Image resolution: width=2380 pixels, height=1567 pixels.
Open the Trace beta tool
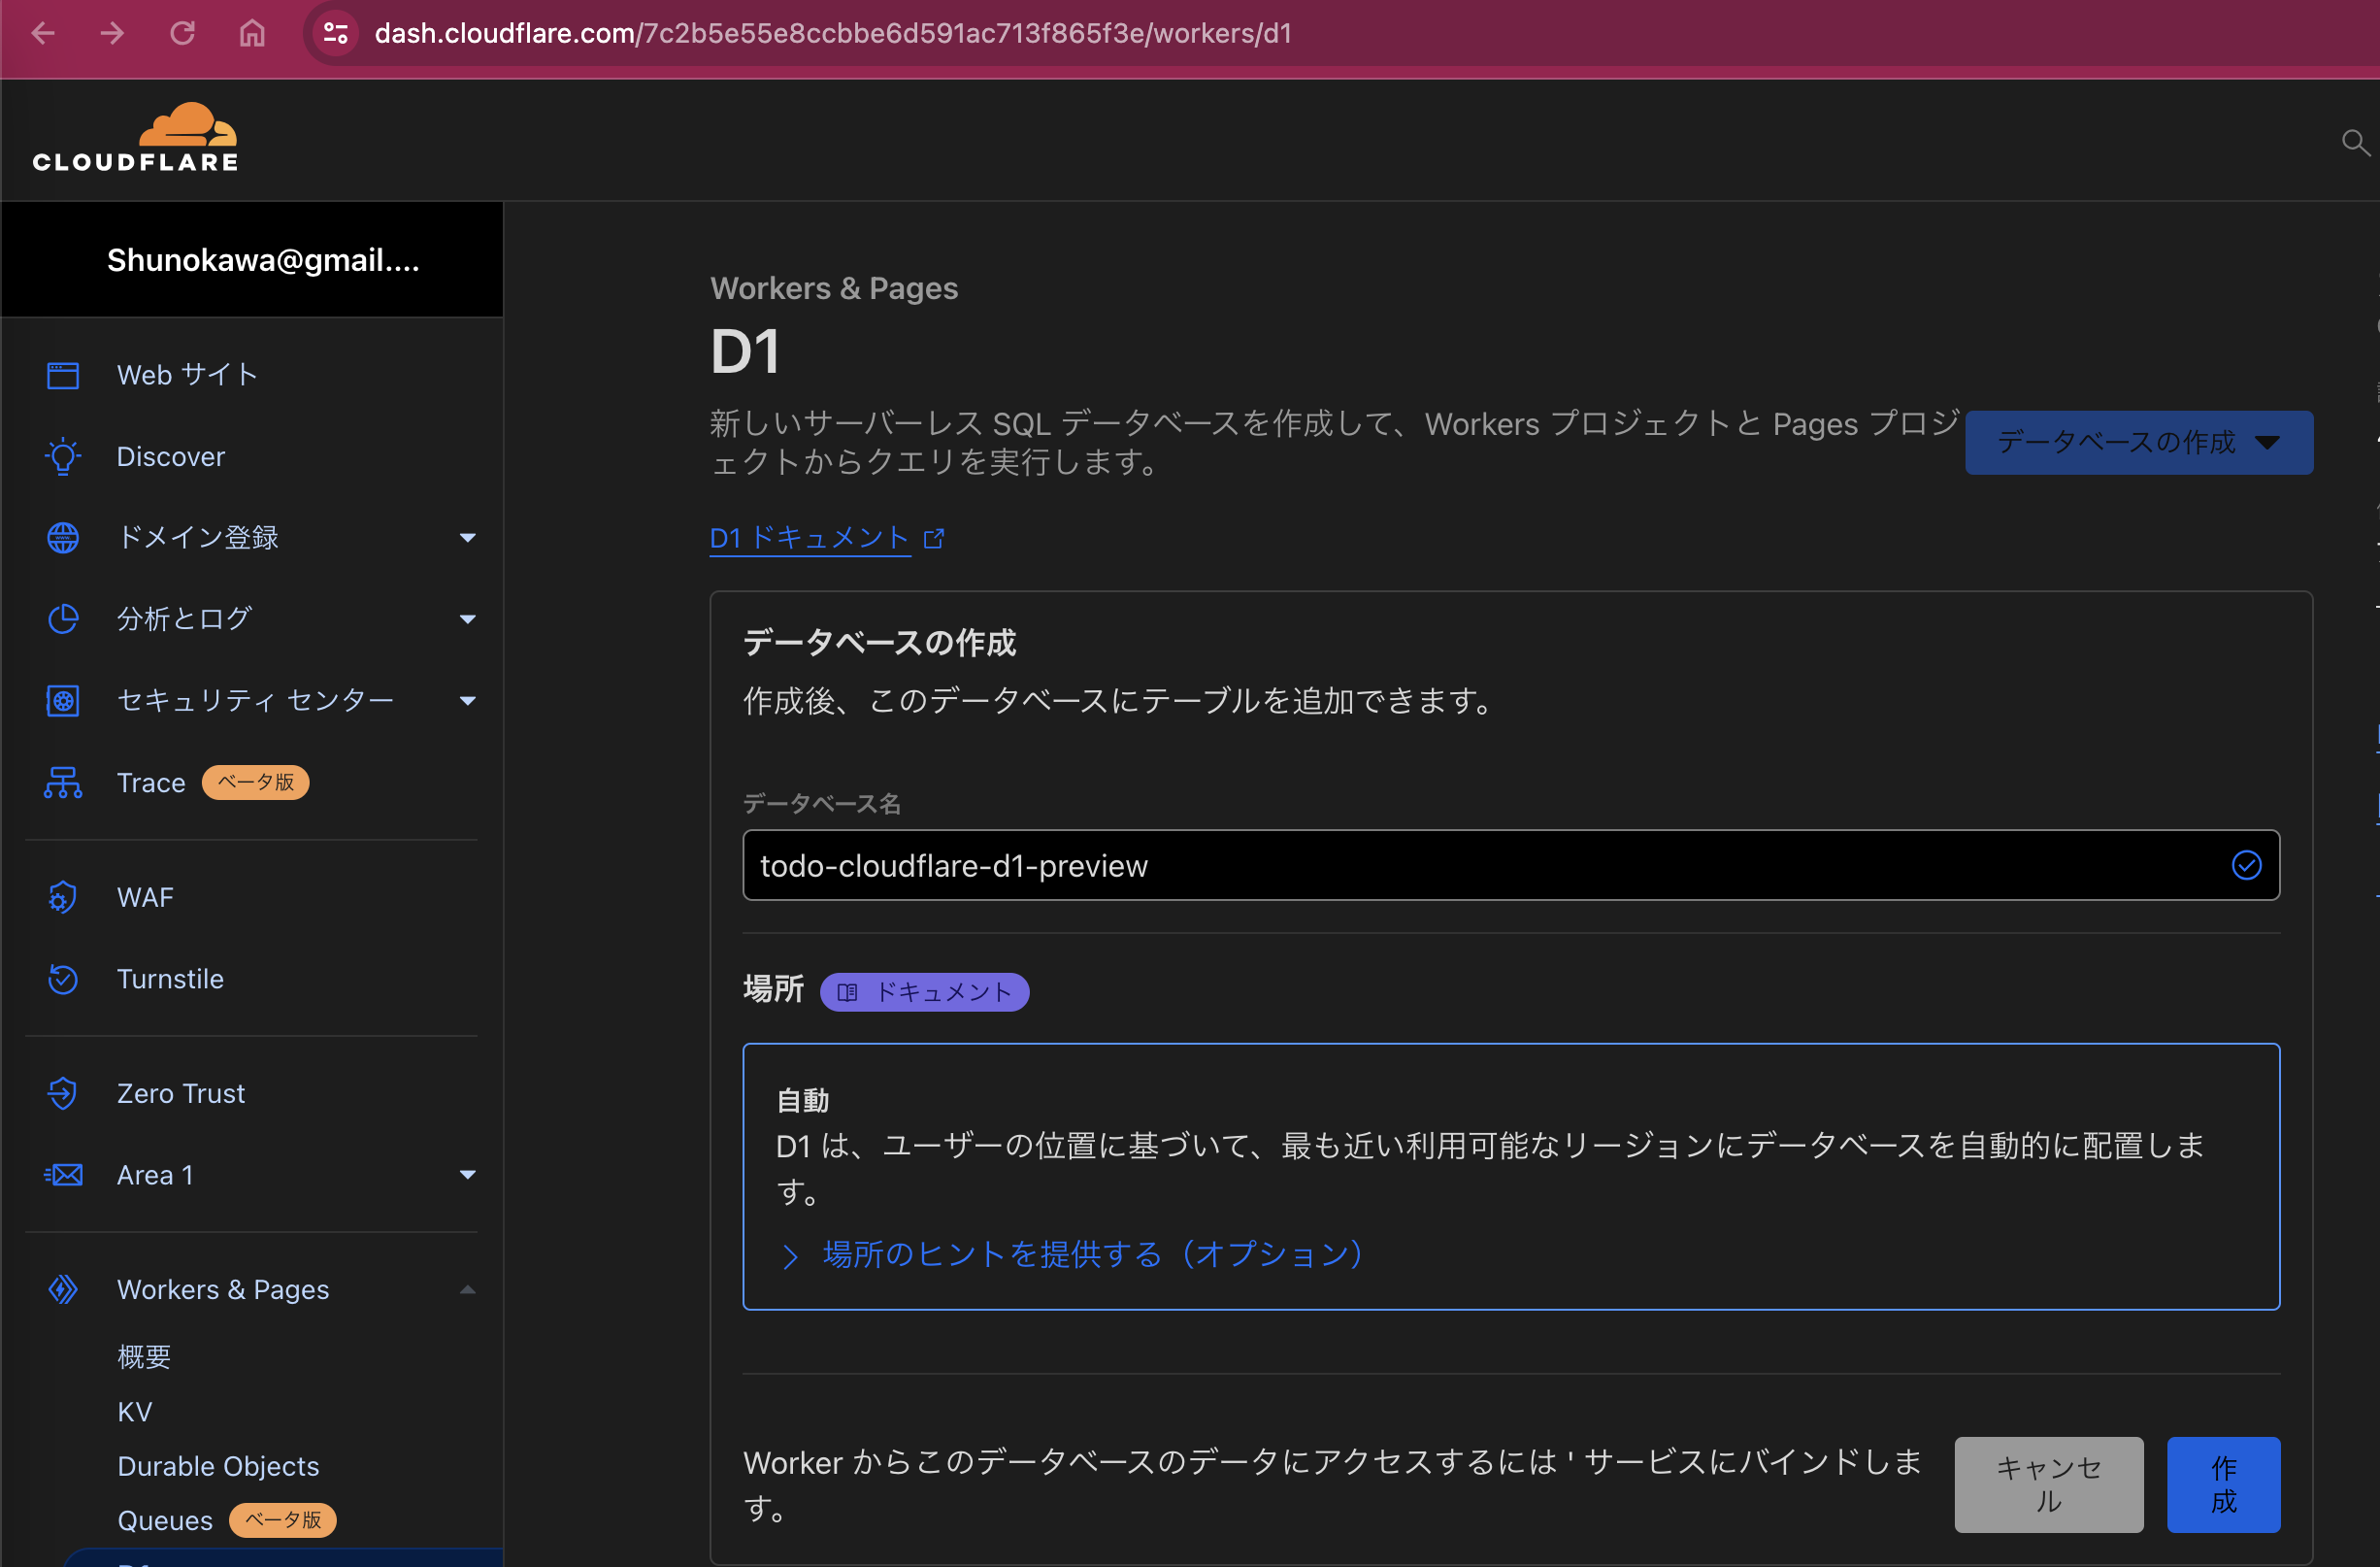coord(151,783)
